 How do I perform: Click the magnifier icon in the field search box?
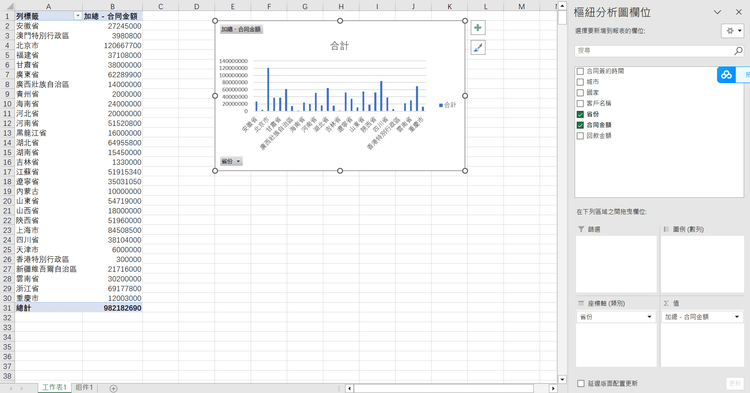tap(738, 51)
